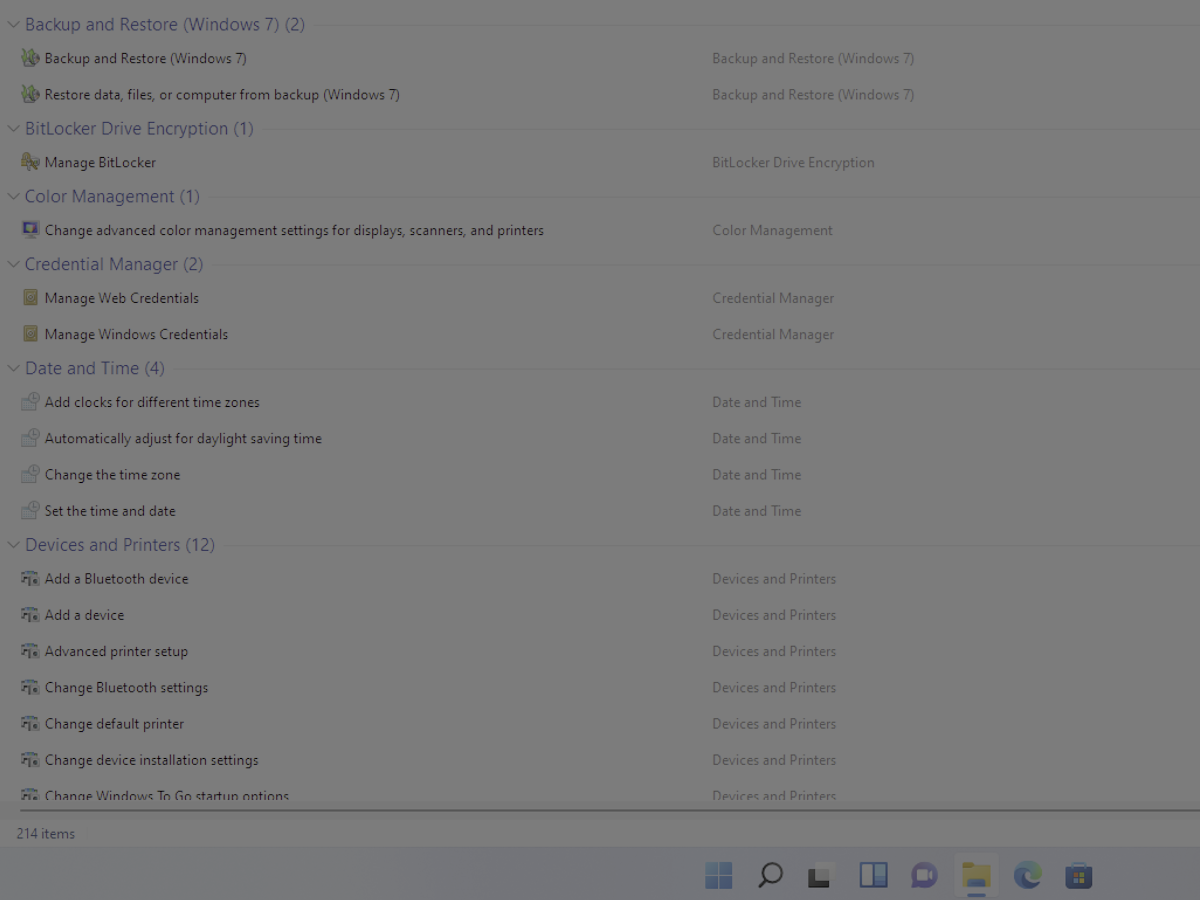This screenshot has width=1200, height=900.
Task: Click BitLocker Drive Encryption category cell for Manage BitLocker
Action: (793, 162)
